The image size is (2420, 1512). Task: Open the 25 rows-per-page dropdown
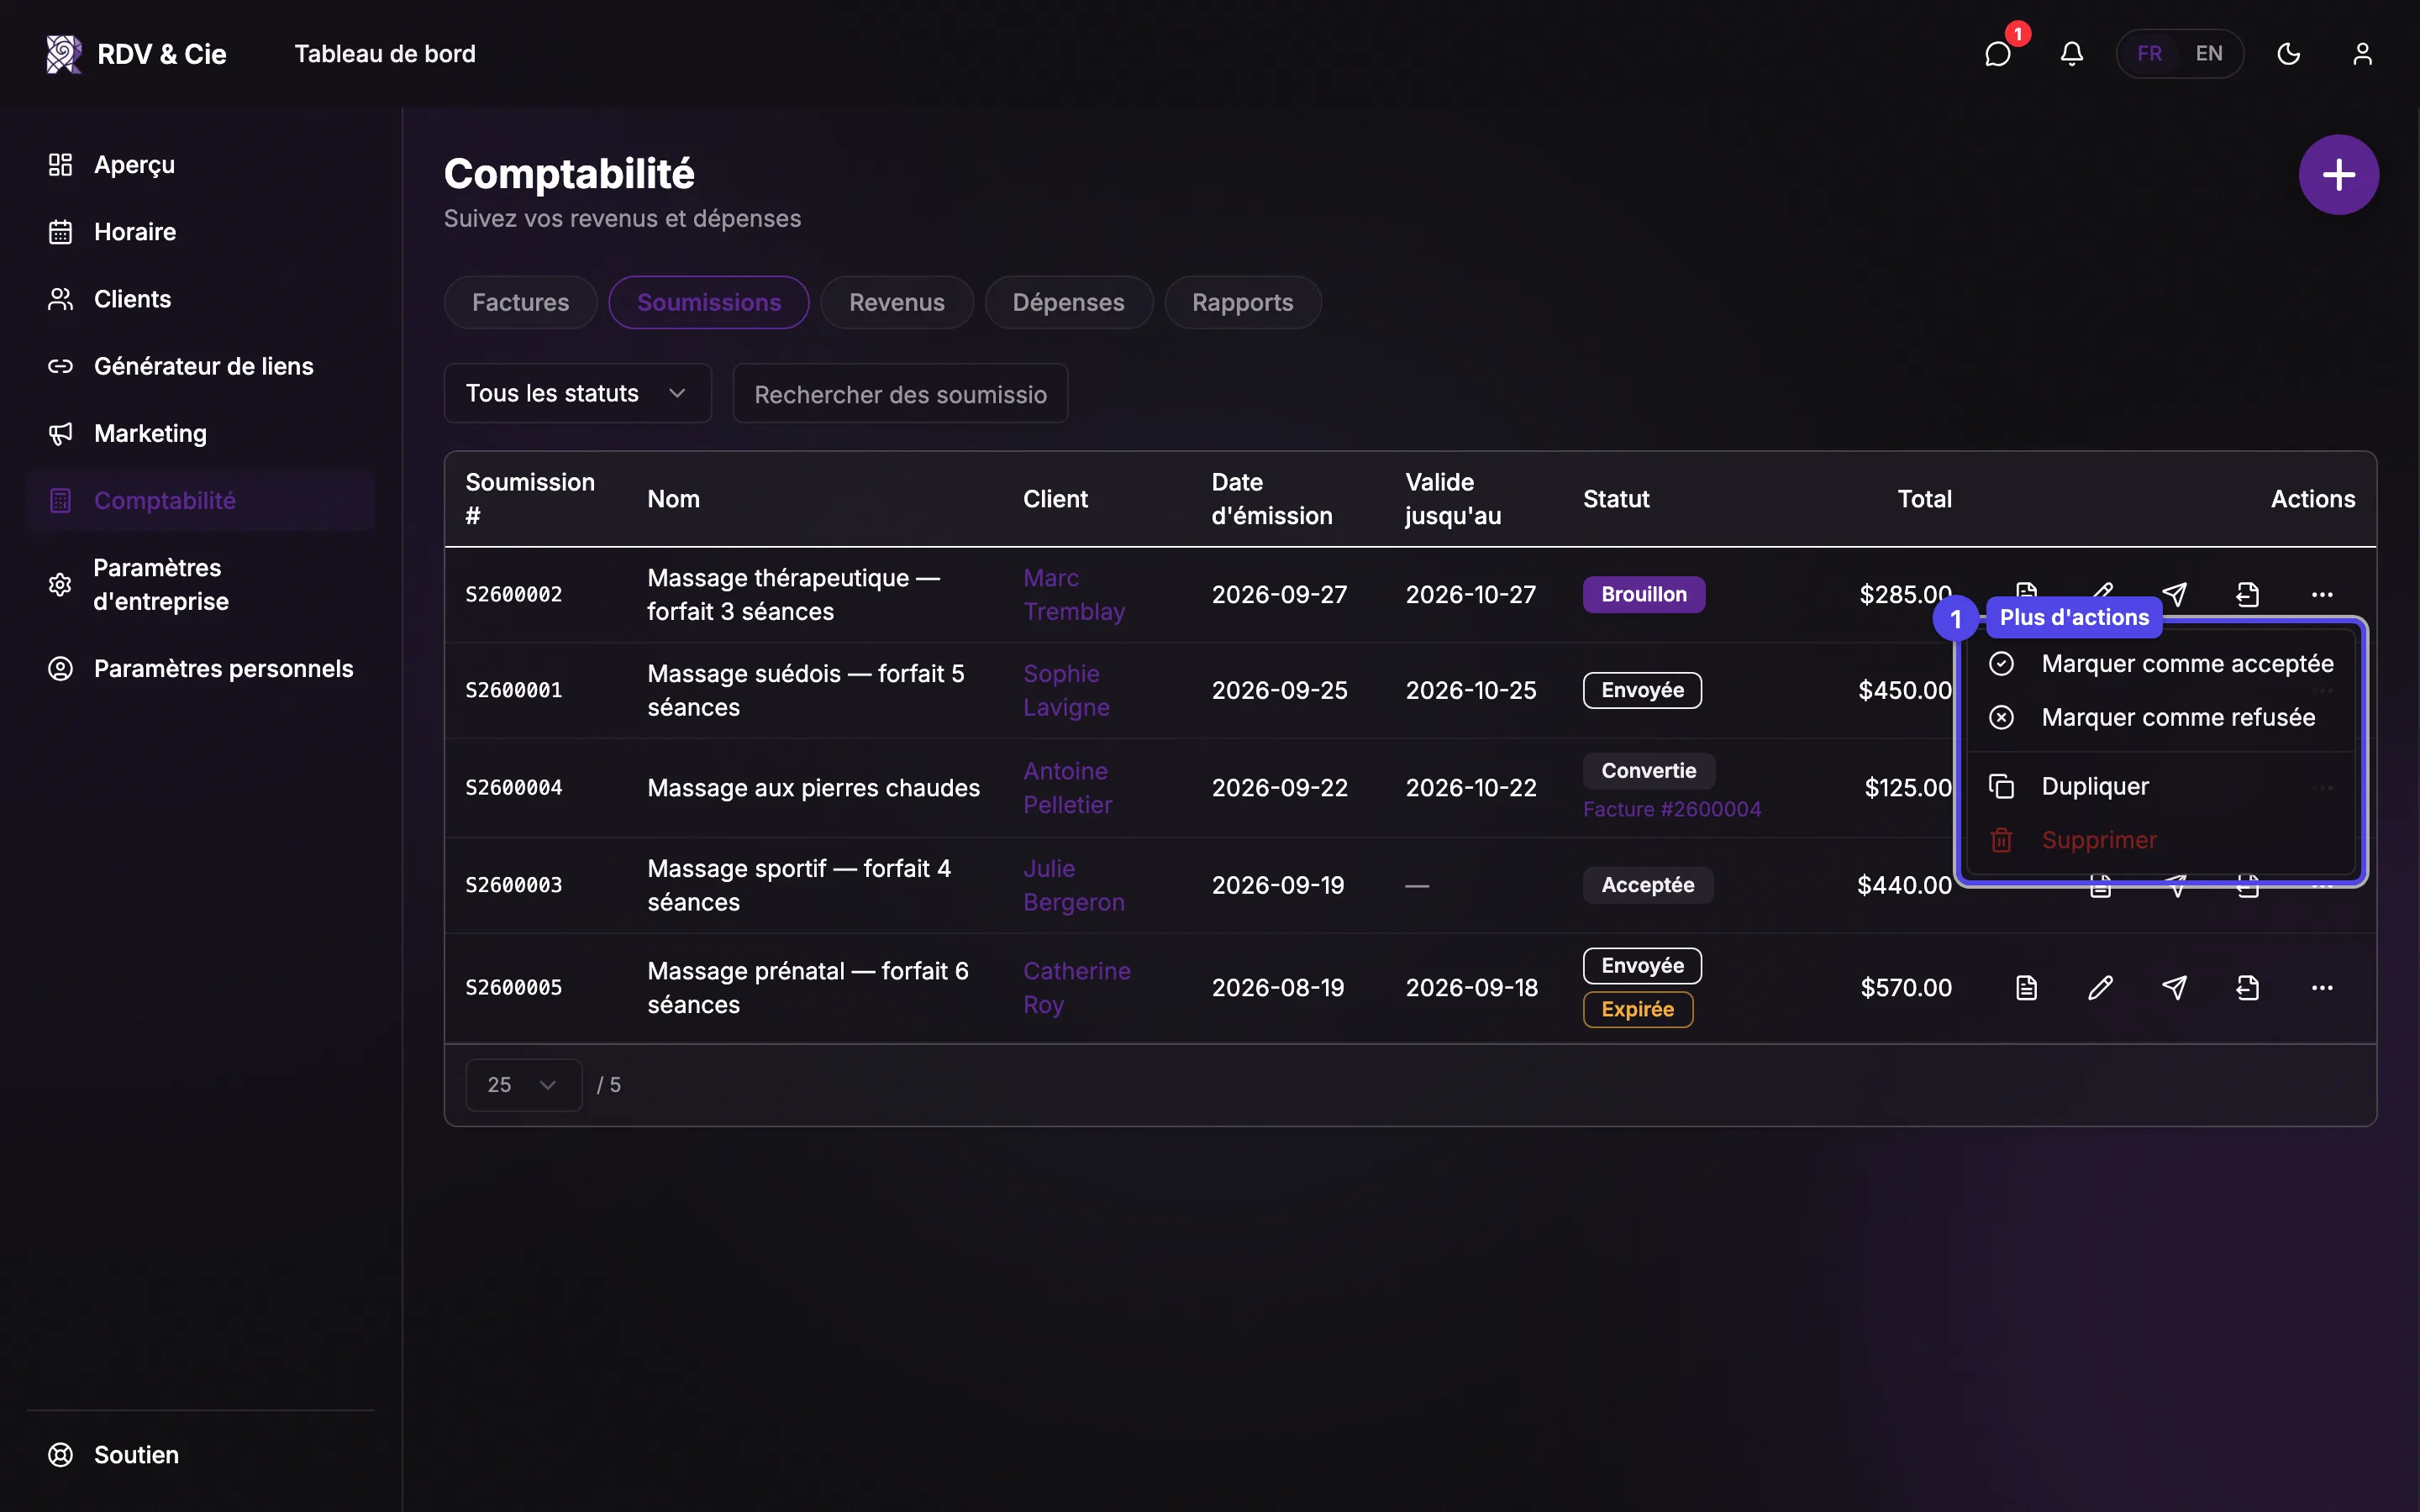523,1085
